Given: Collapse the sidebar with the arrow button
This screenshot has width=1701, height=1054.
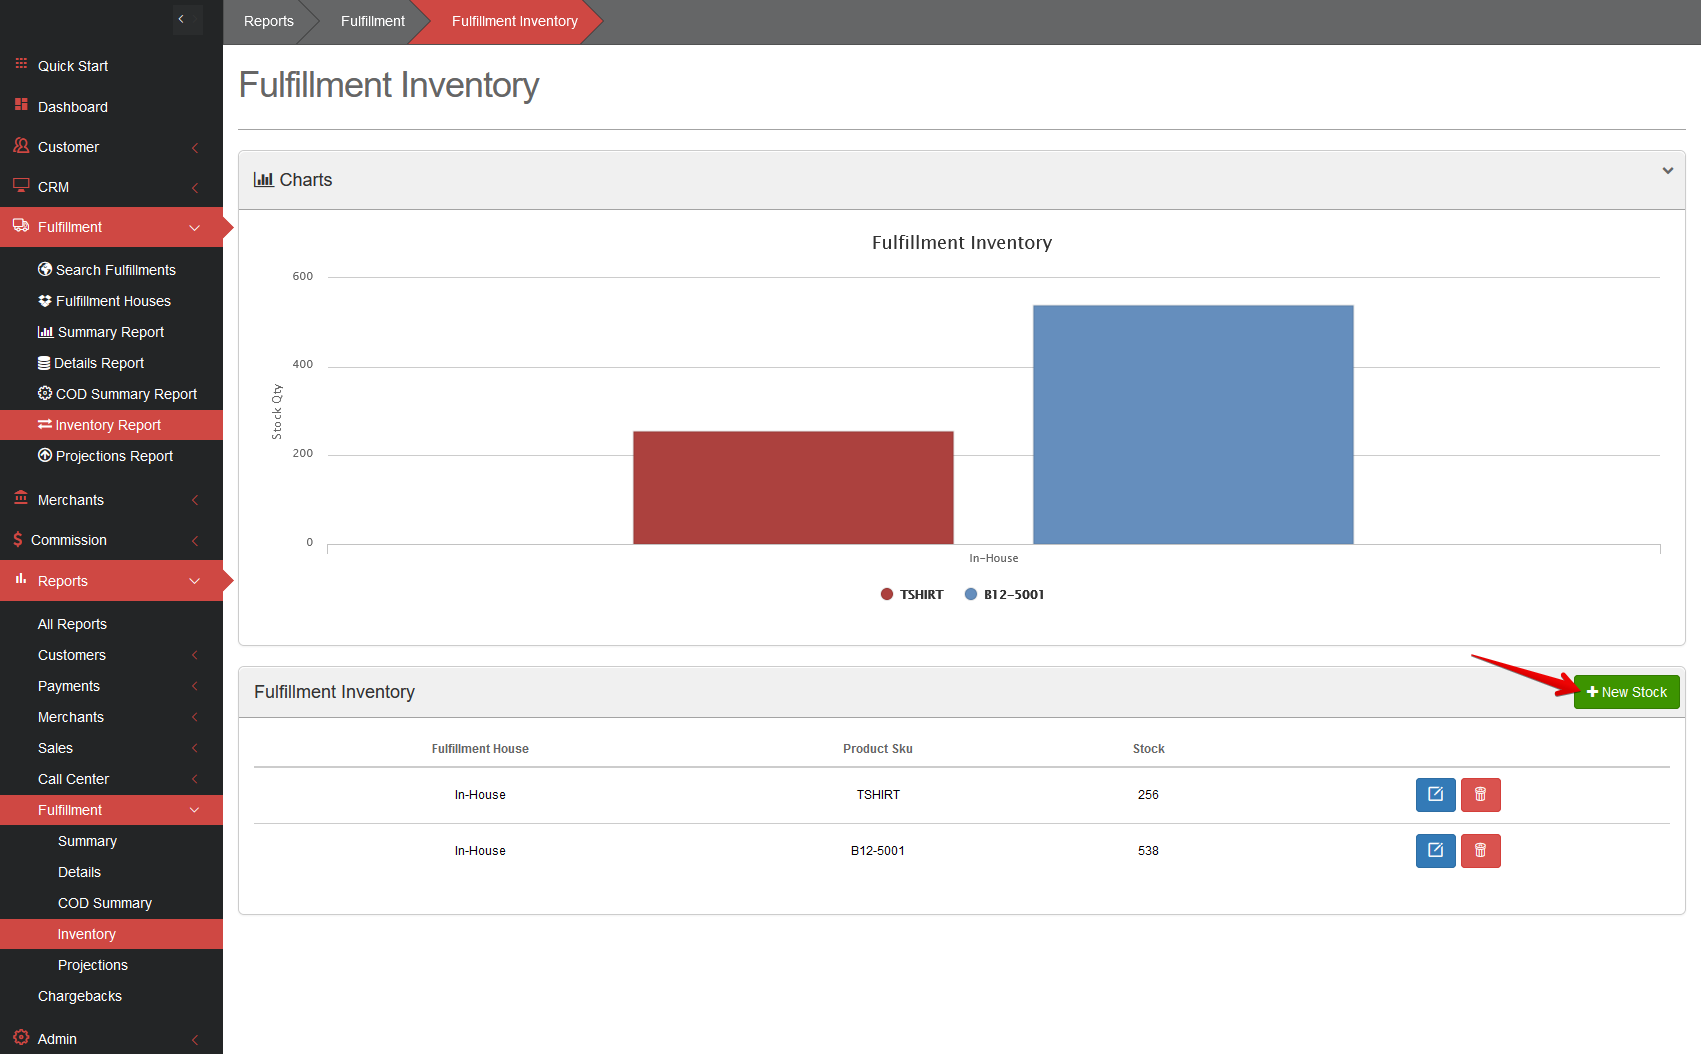Looking at the screenshot, I should tap(182, 19).
